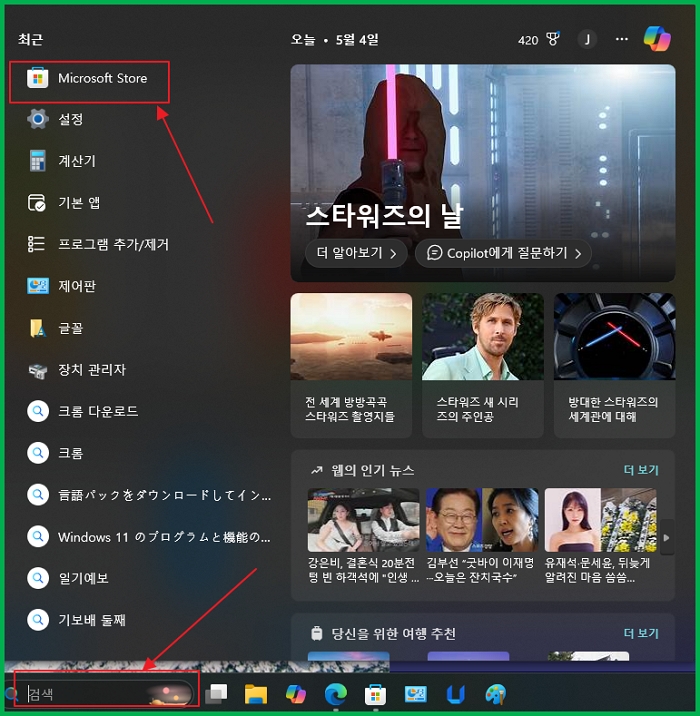700x716 pixels.
Task: Open news story 김부선 굿바이 이재명
Action: click(x=481, y=536)
